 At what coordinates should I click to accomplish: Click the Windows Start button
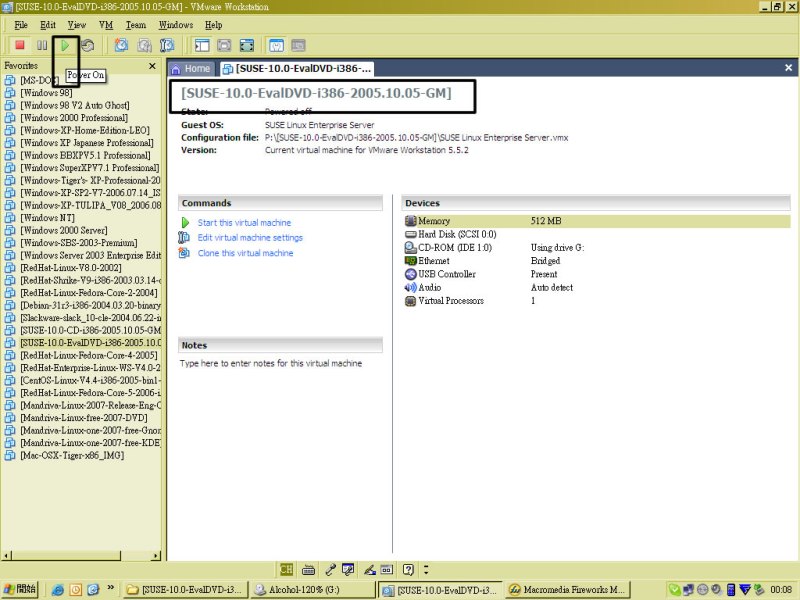(x=19, y=589)
